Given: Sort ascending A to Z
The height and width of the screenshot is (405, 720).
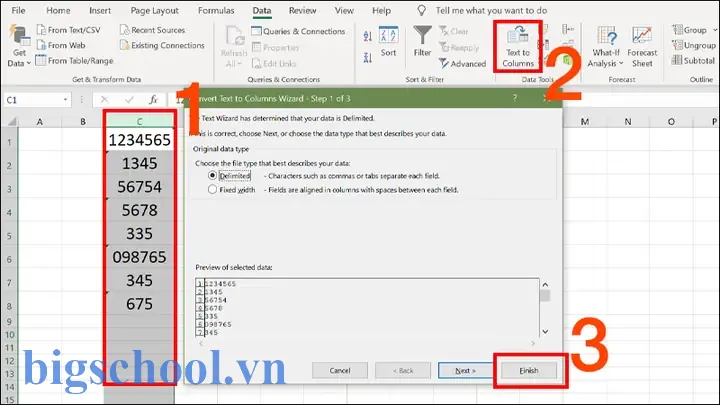Looking at the screenshot, I should coord(368,36).
